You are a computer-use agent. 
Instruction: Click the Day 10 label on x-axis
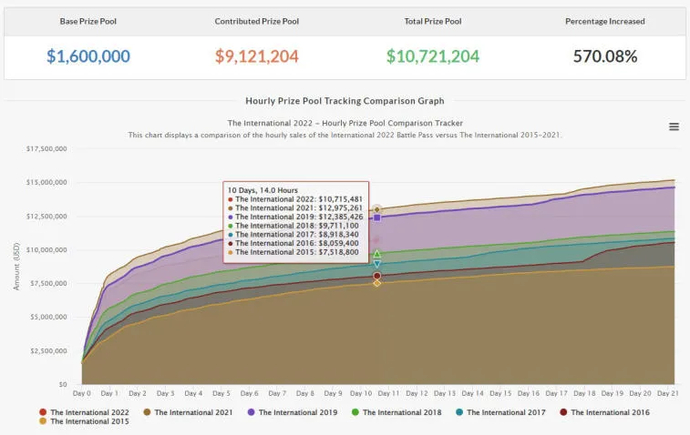[x=362, y=394]
